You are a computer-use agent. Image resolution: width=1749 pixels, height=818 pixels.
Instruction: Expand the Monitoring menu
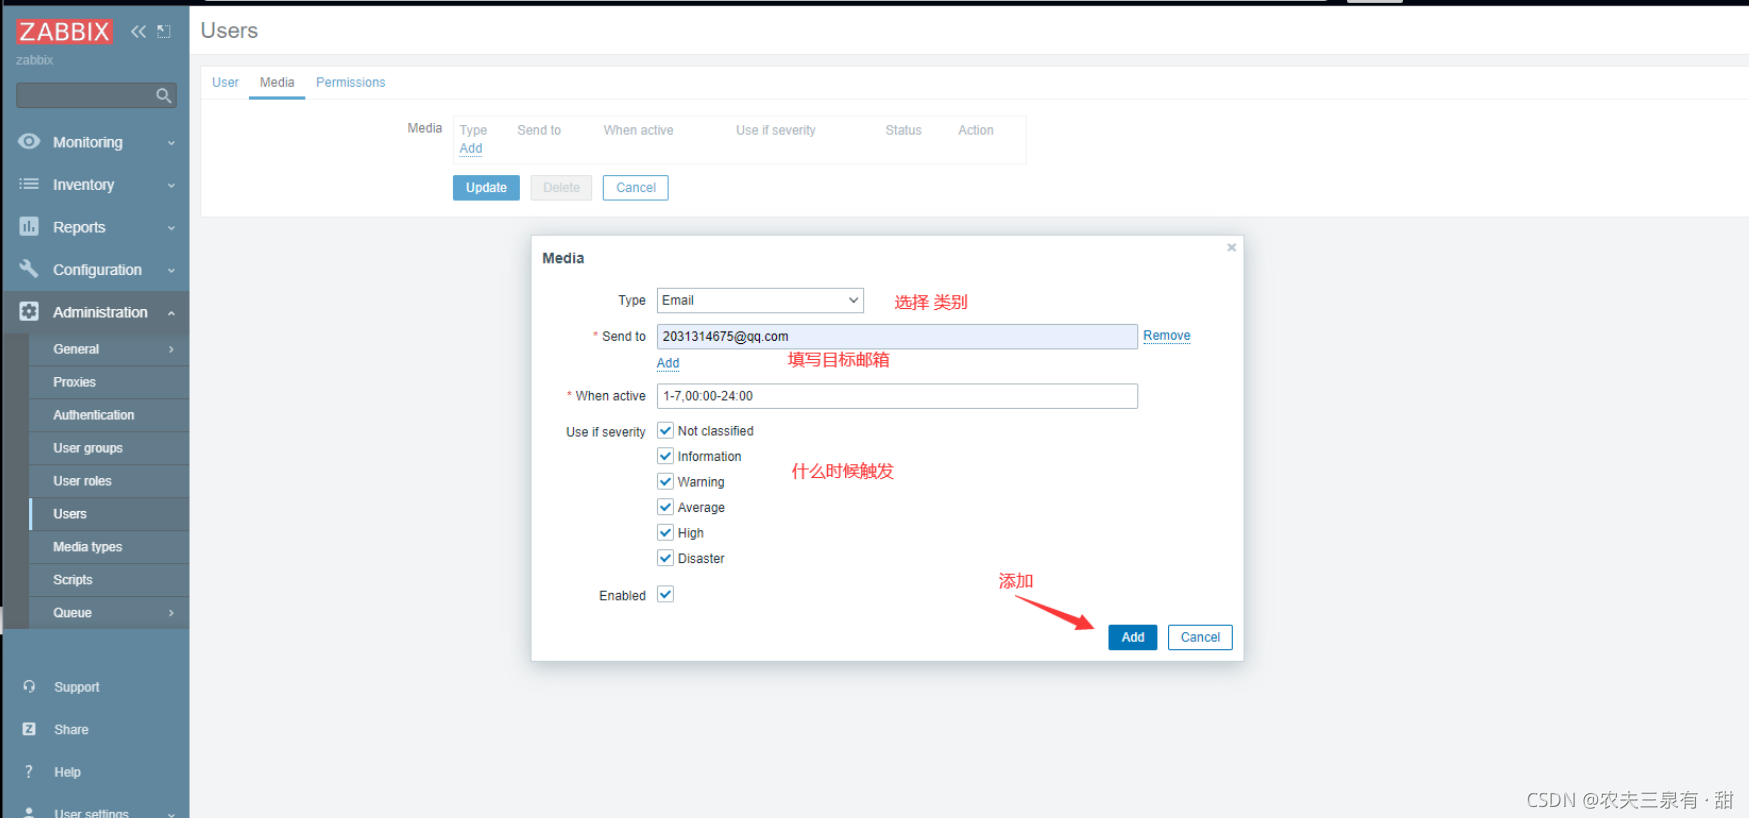171,143
